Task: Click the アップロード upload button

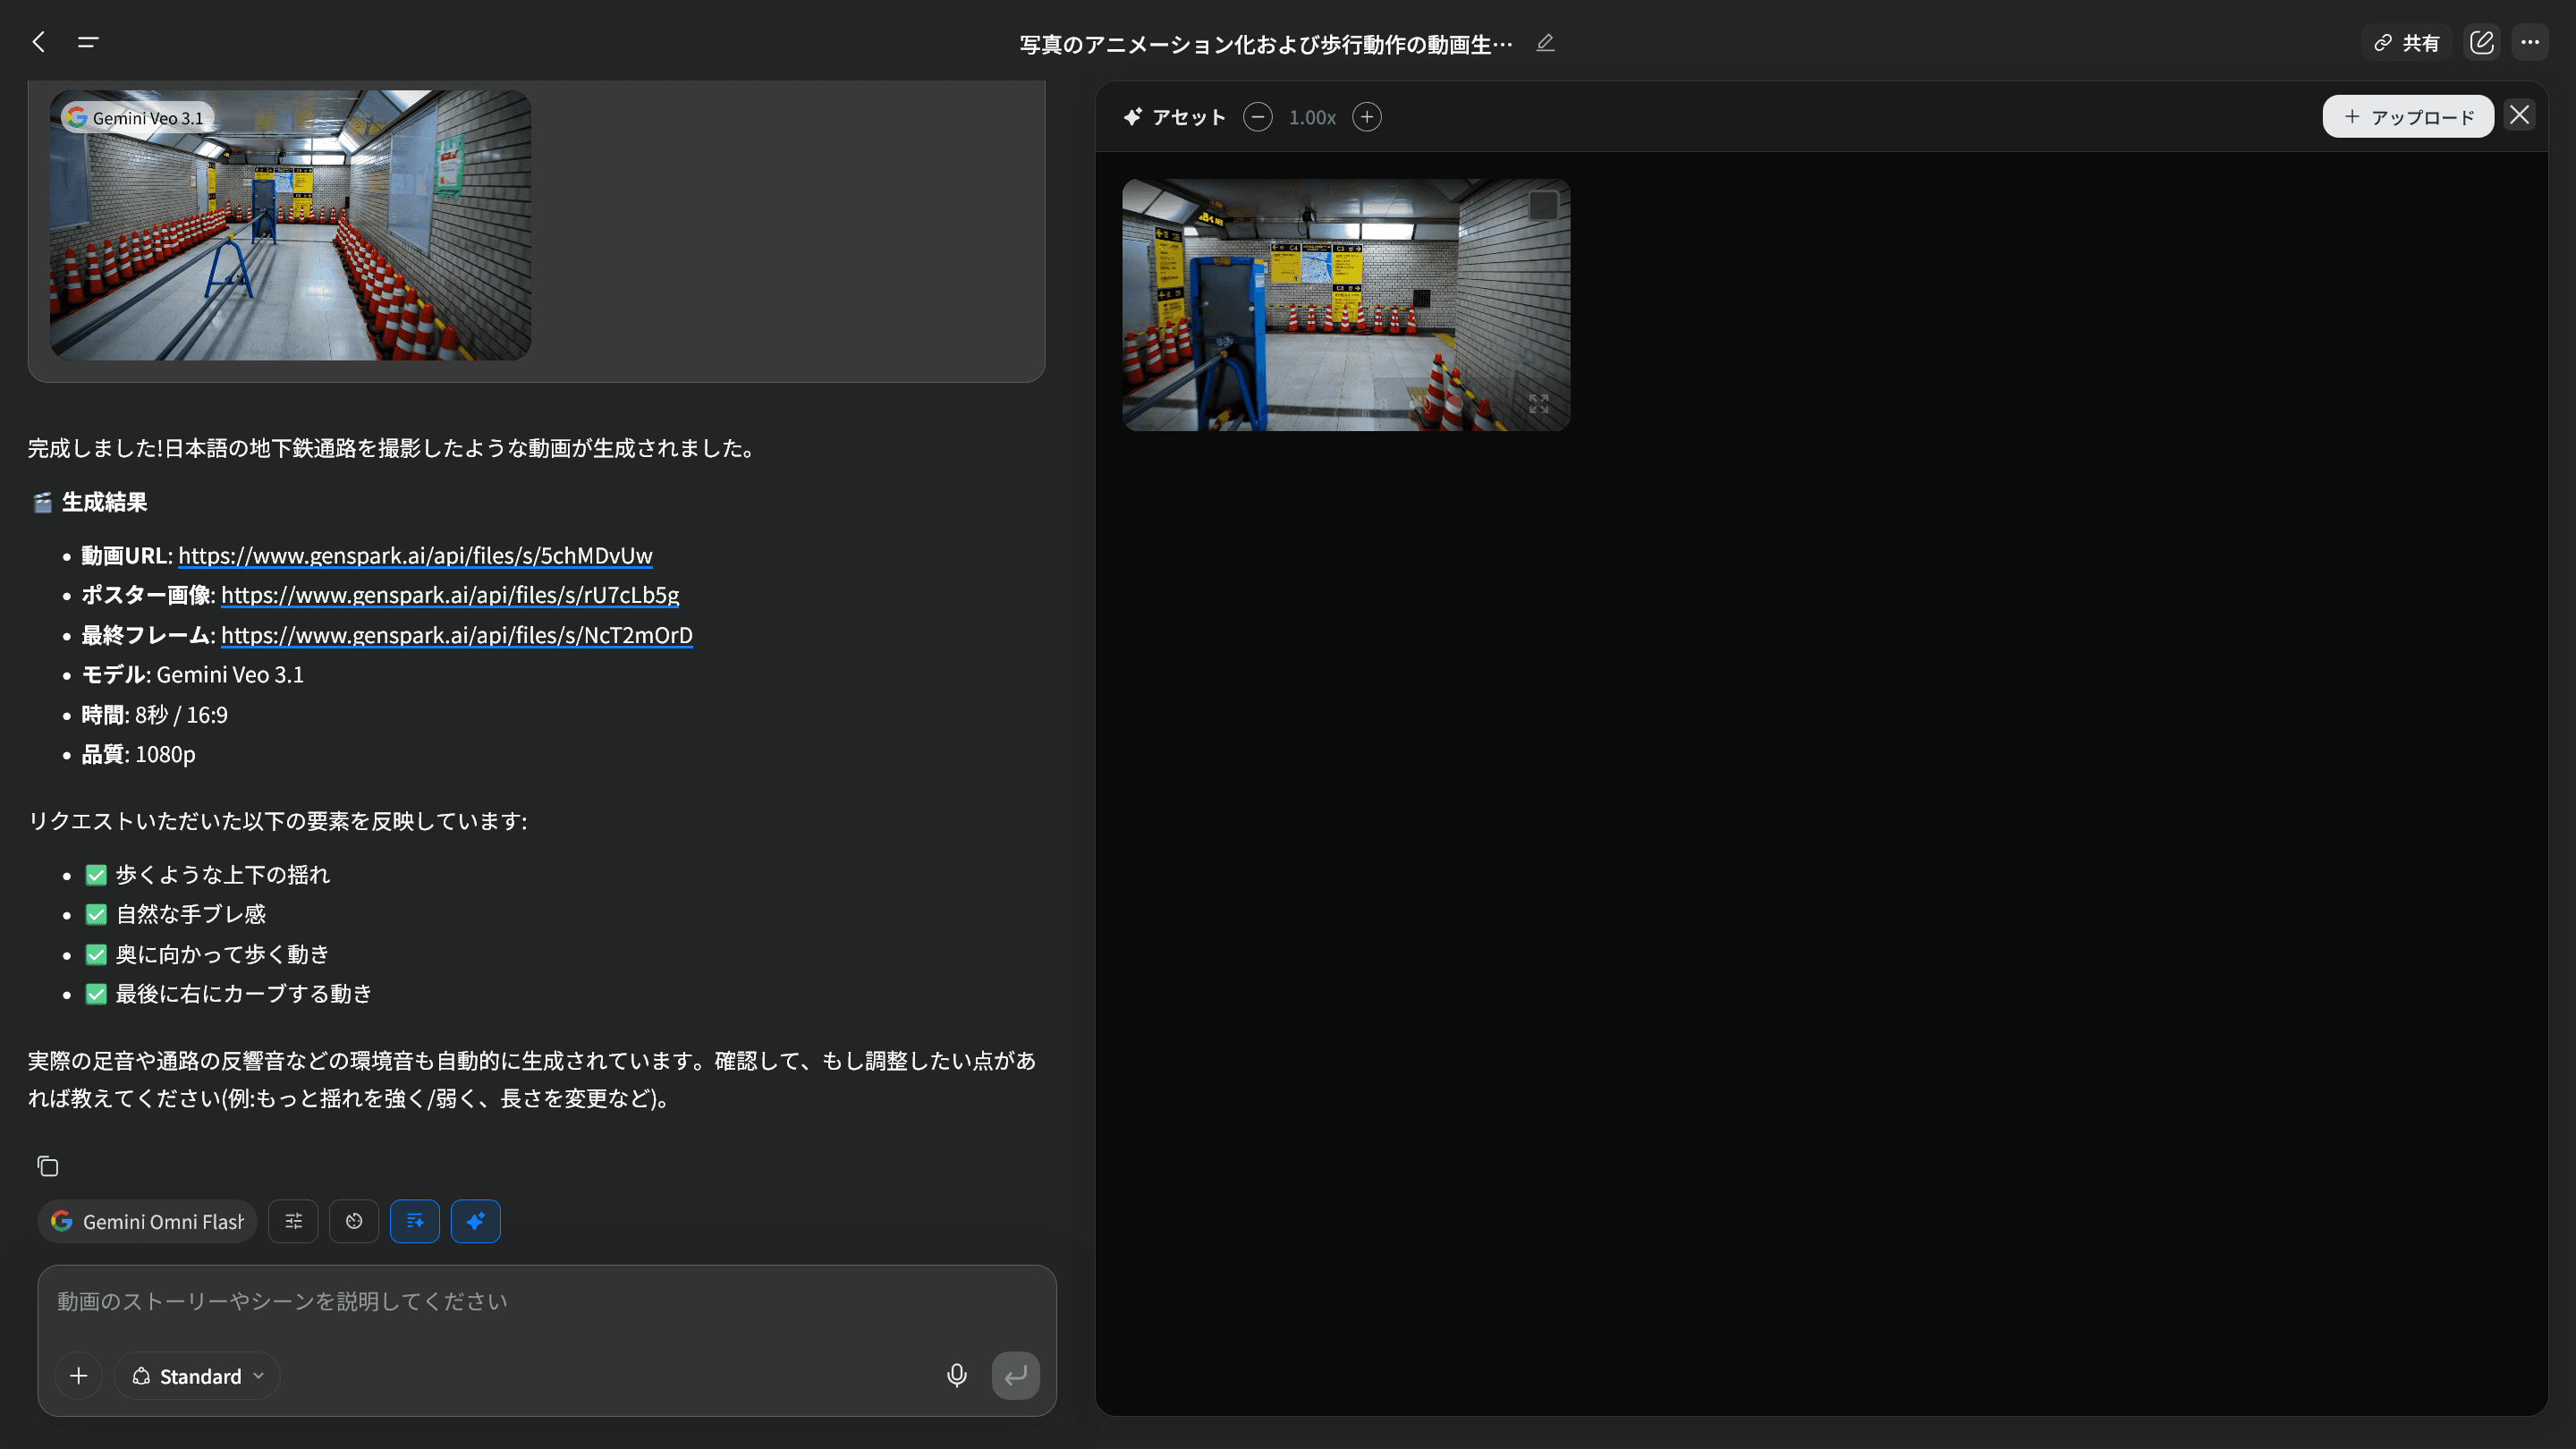Action: (2408, 117)
